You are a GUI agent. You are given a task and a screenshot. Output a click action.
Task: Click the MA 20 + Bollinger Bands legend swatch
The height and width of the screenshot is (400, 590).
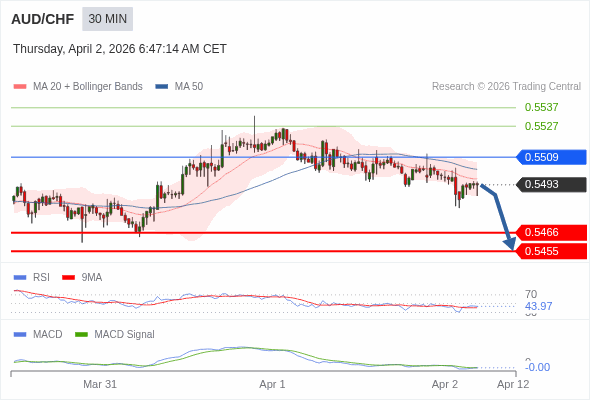pyautogui.click(x=20, y=87)
